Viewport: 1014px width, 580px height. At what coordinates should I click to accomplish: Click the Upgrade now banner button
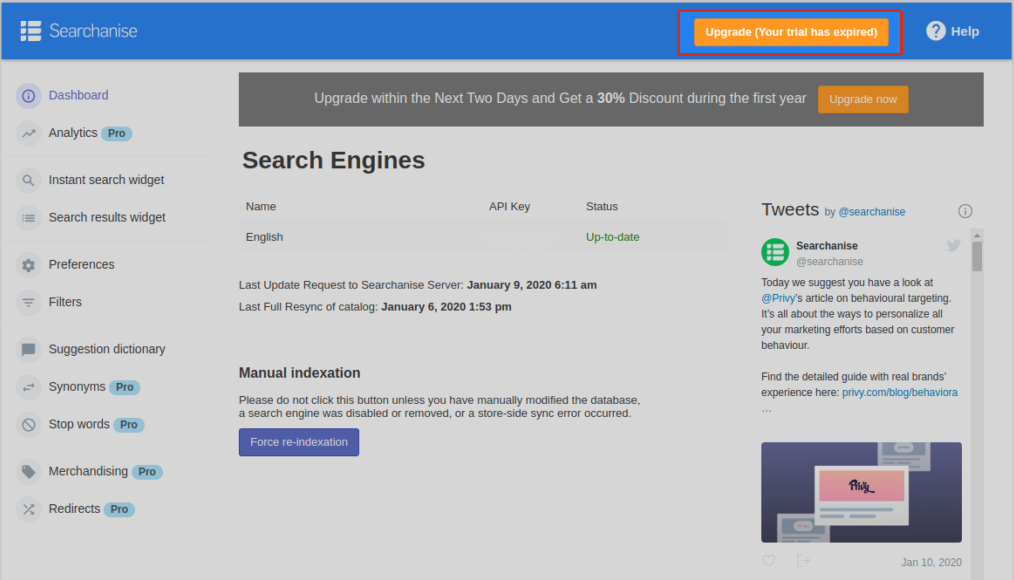click(x=862, y=99)
